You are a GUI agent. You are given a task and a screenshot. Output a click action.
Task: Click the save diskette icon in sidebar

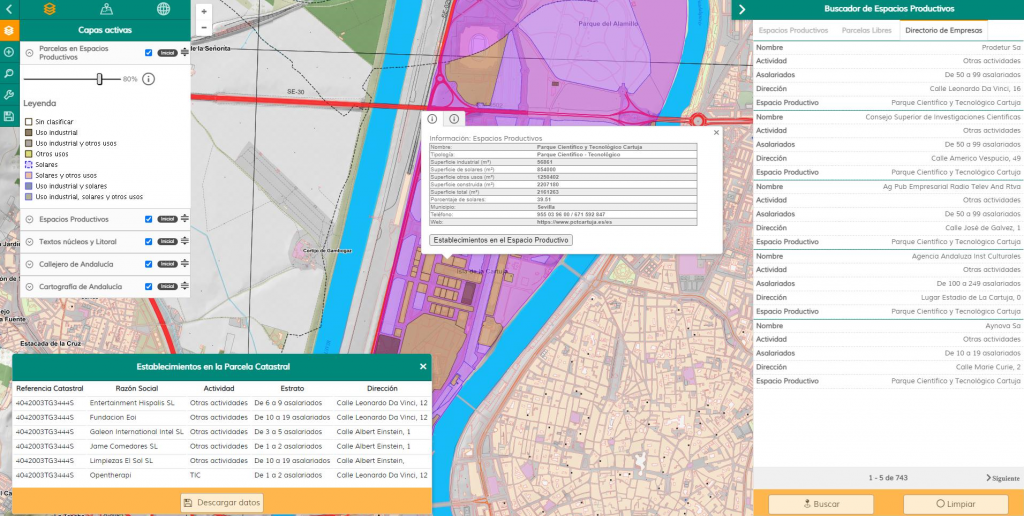tap(9, 116)
